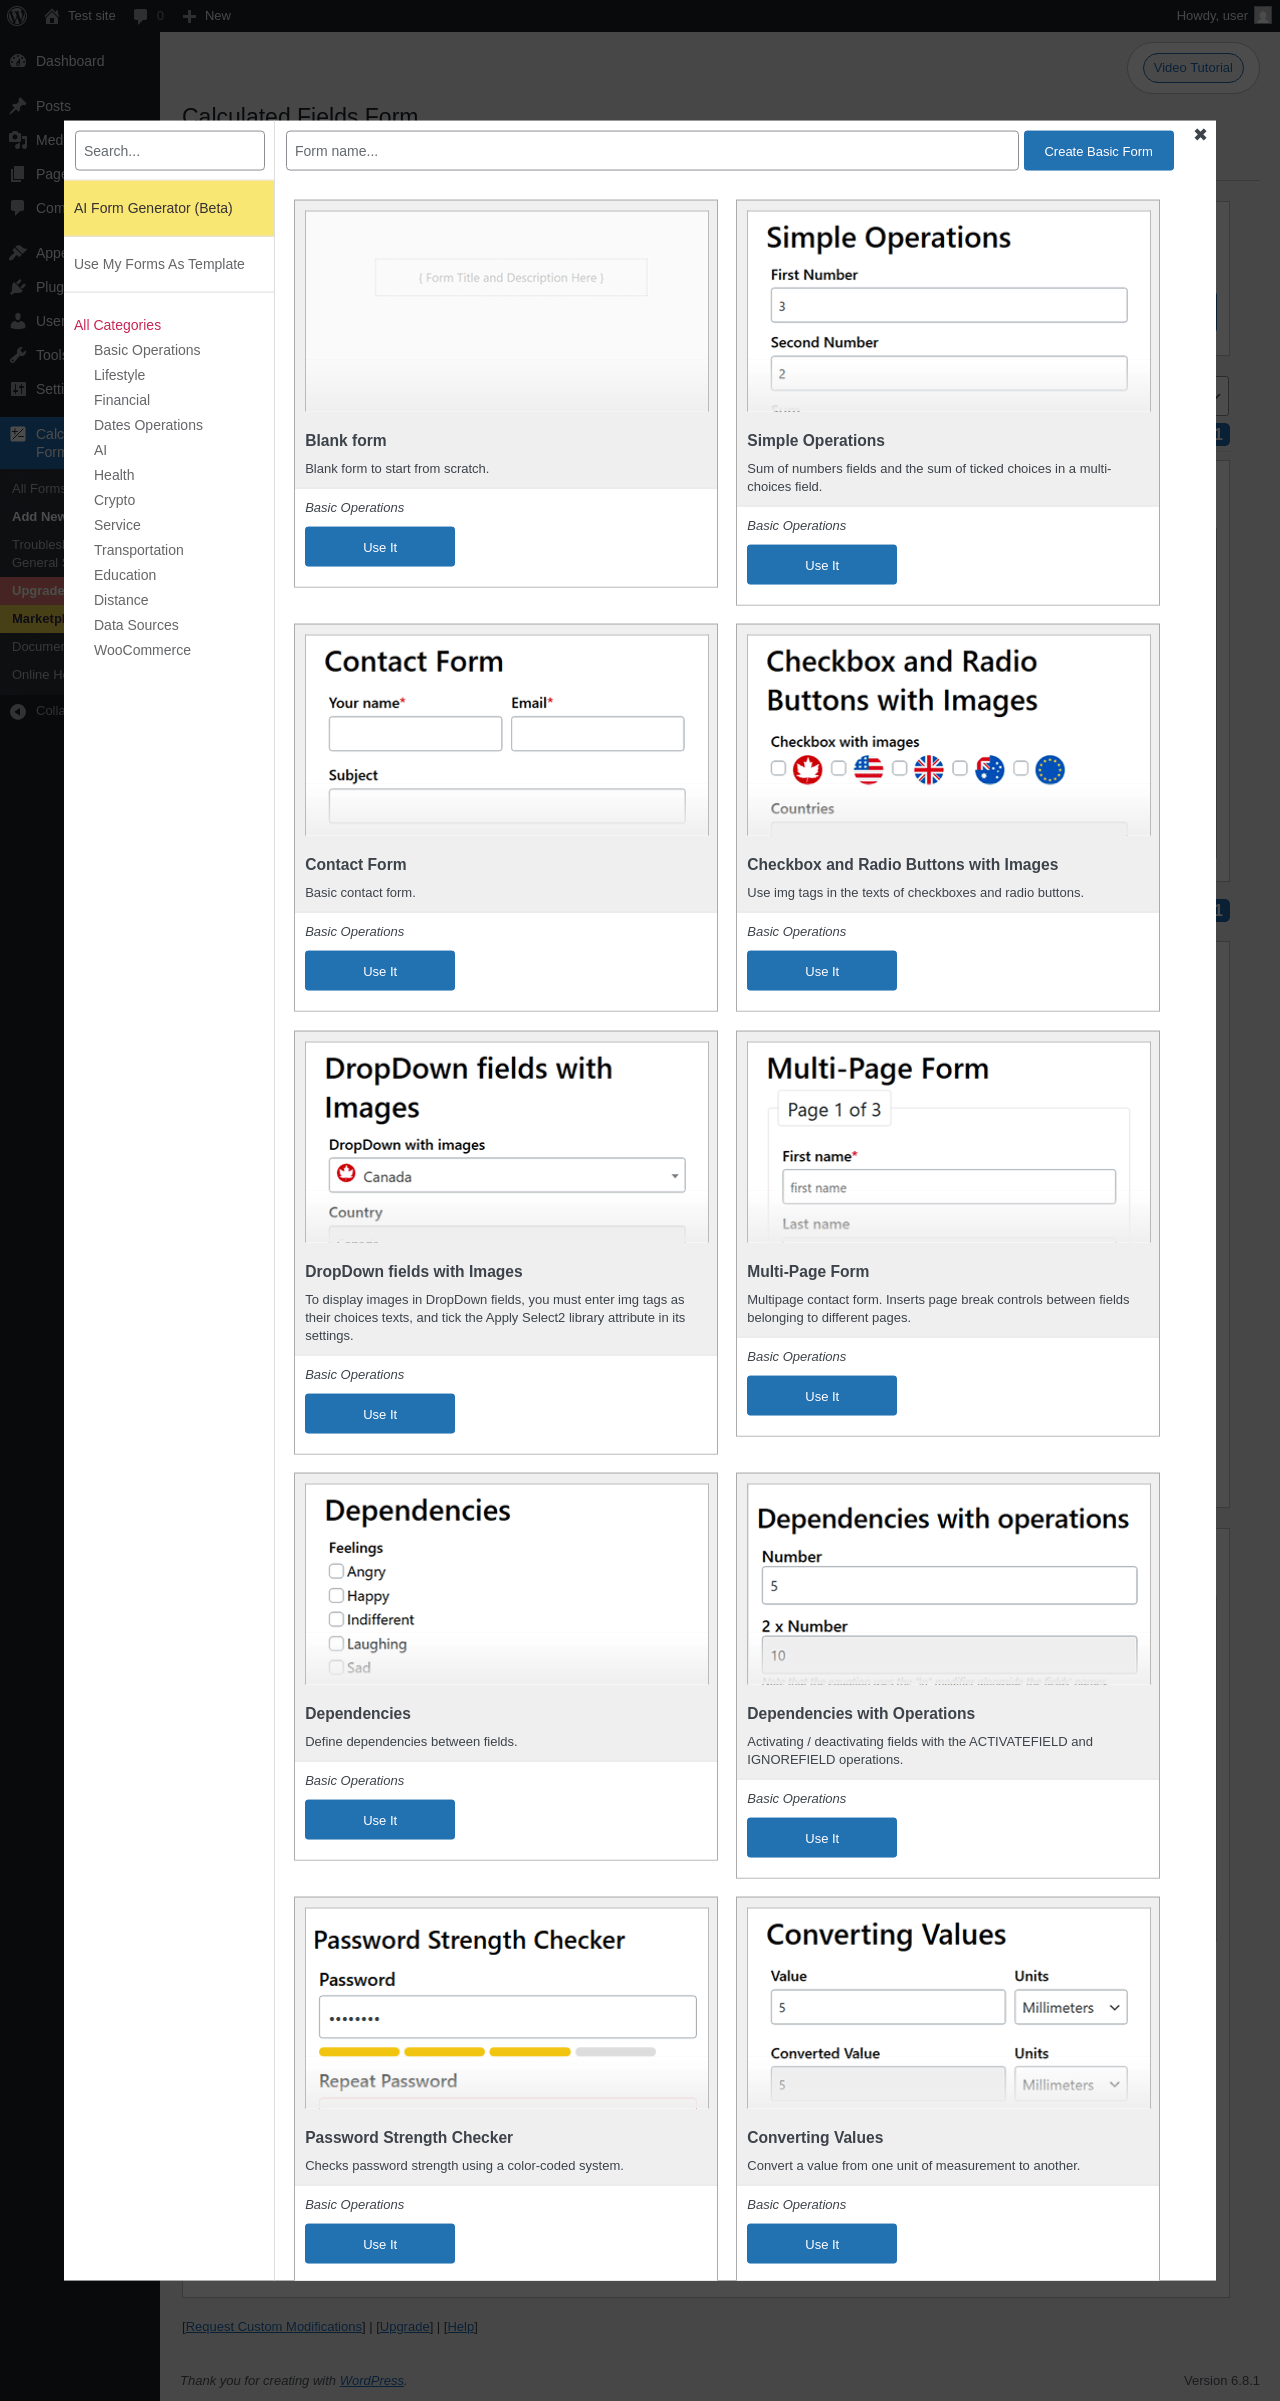This screenshot has width=1280, height=2401.
Task: Use It for Contact Form template
Action: pos(380,971)
